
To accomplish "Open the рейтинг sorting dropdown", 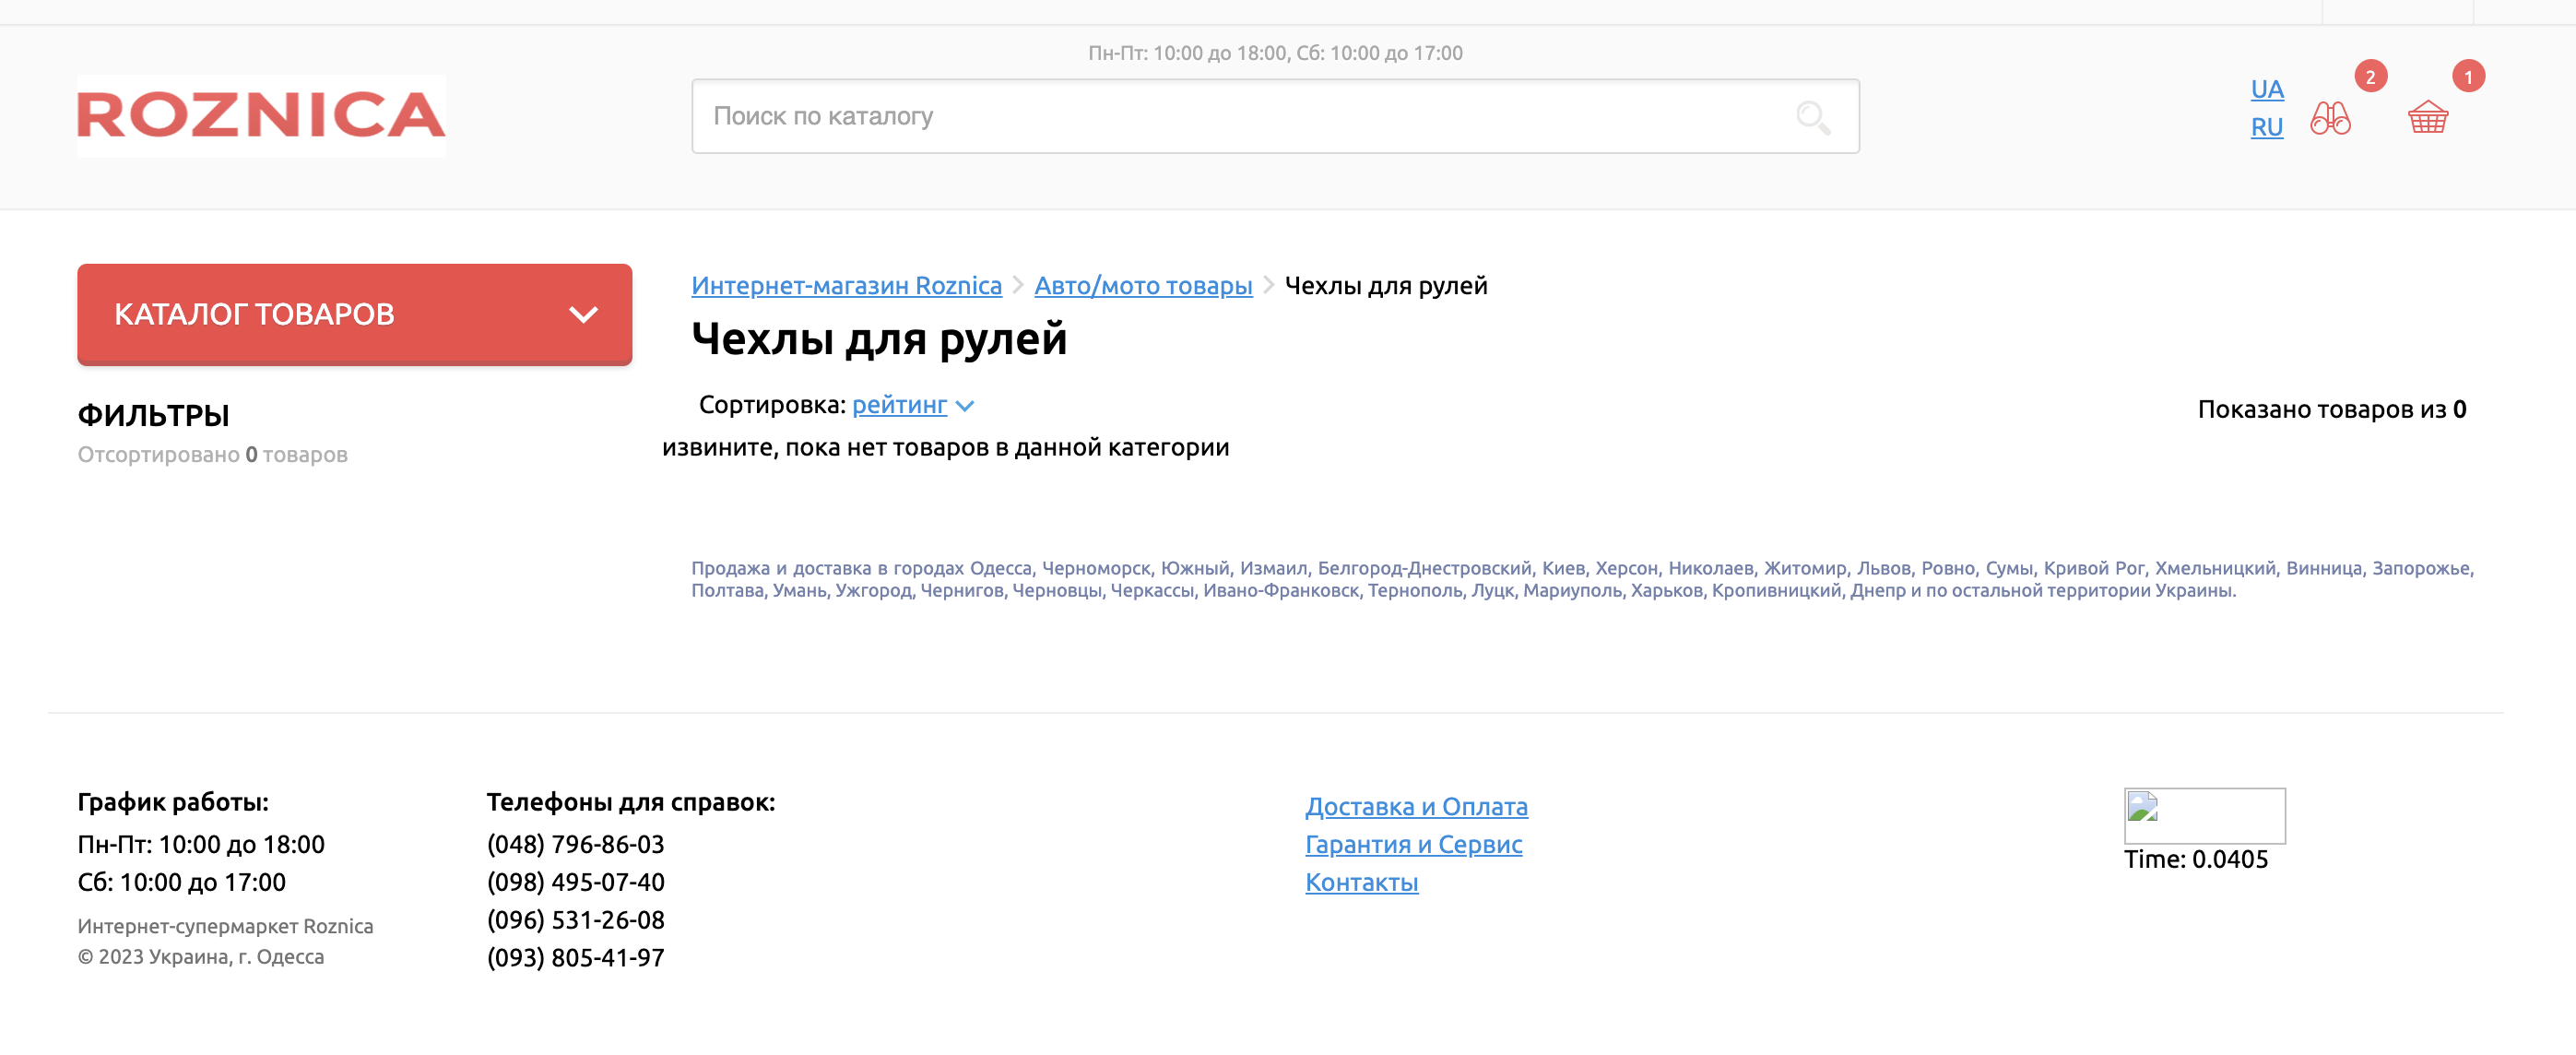I will (x=899, y=405).
